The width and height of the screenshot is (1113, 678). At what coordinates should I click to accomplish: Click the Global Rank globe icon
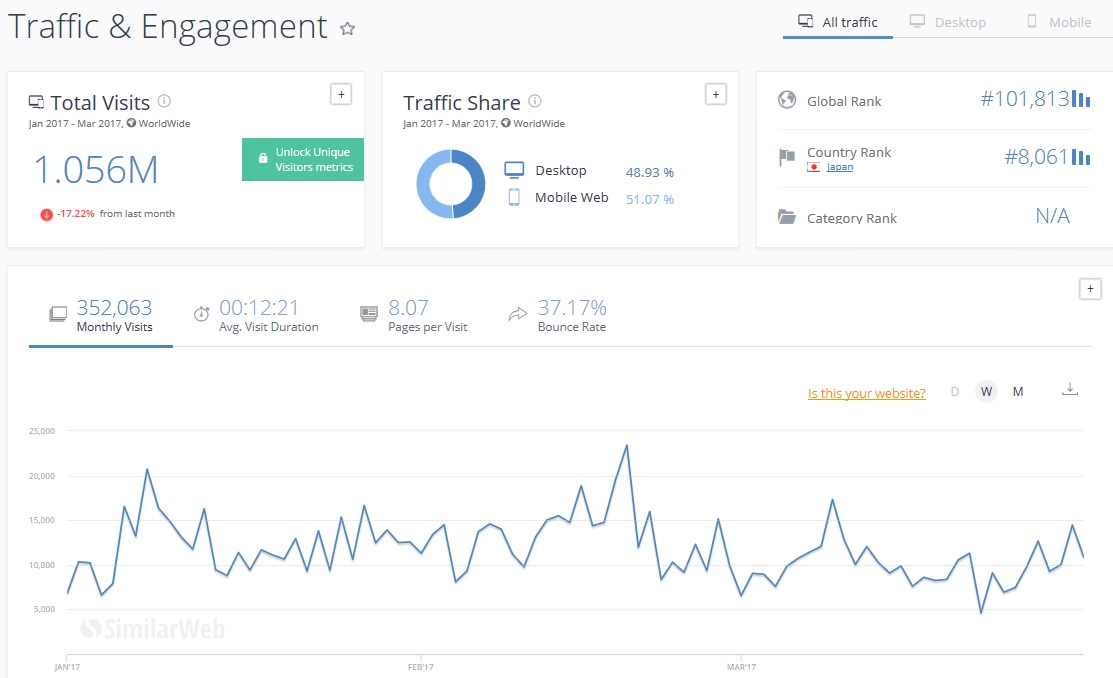[787, 100]
